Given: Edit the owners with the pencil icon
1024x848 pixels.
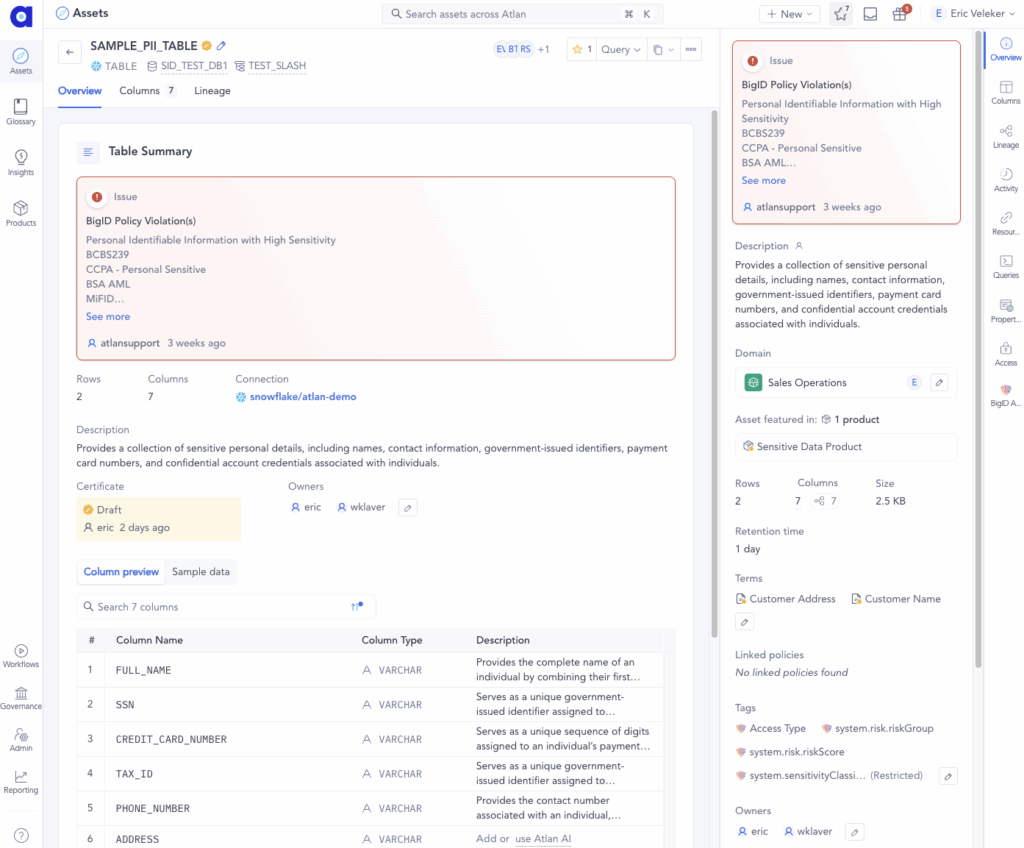Looking at the screenshot, I should [x=407, y=508].
